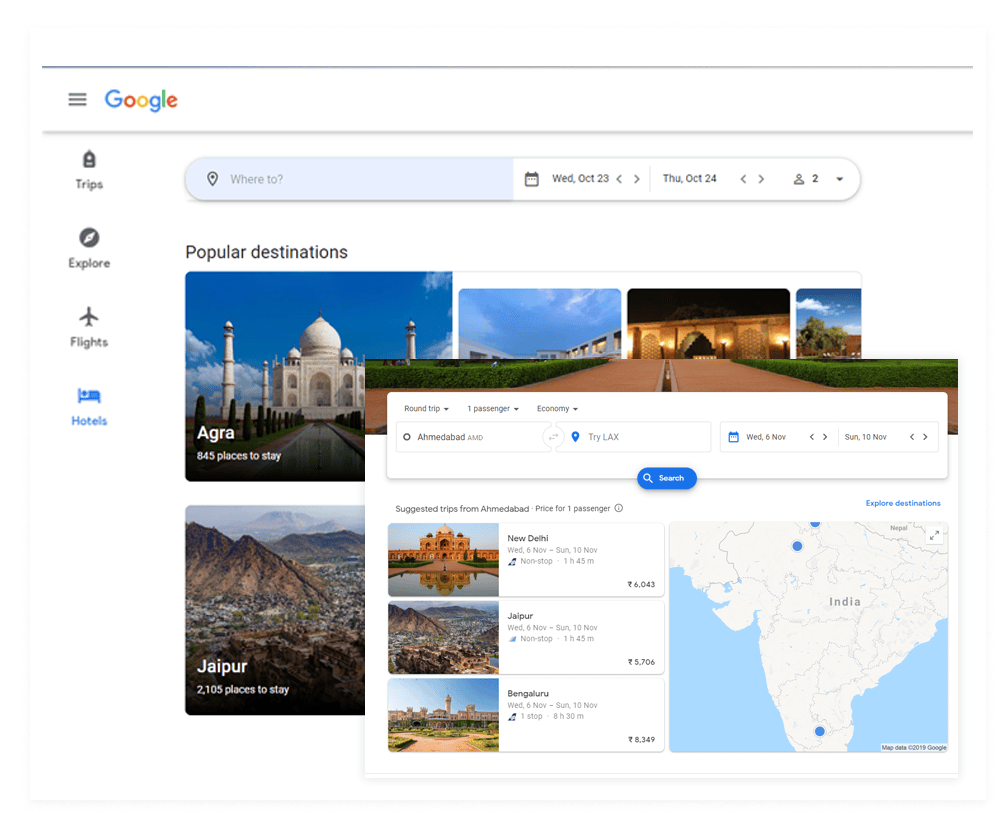
Task: Click the ₹6,043 New Delhi price
Action: [x=641, y=584]
